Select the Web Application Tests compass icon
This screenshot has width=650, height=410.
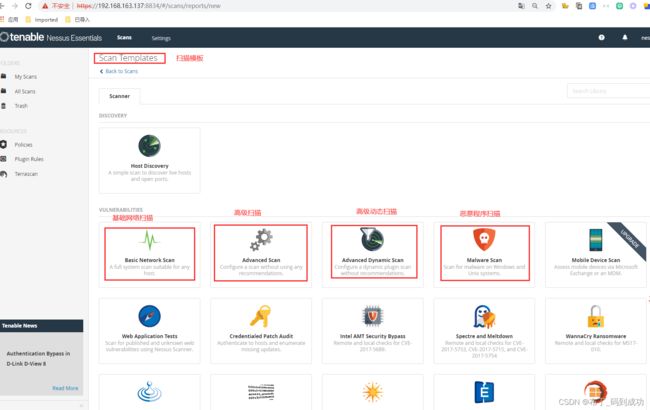pos(149,316)
